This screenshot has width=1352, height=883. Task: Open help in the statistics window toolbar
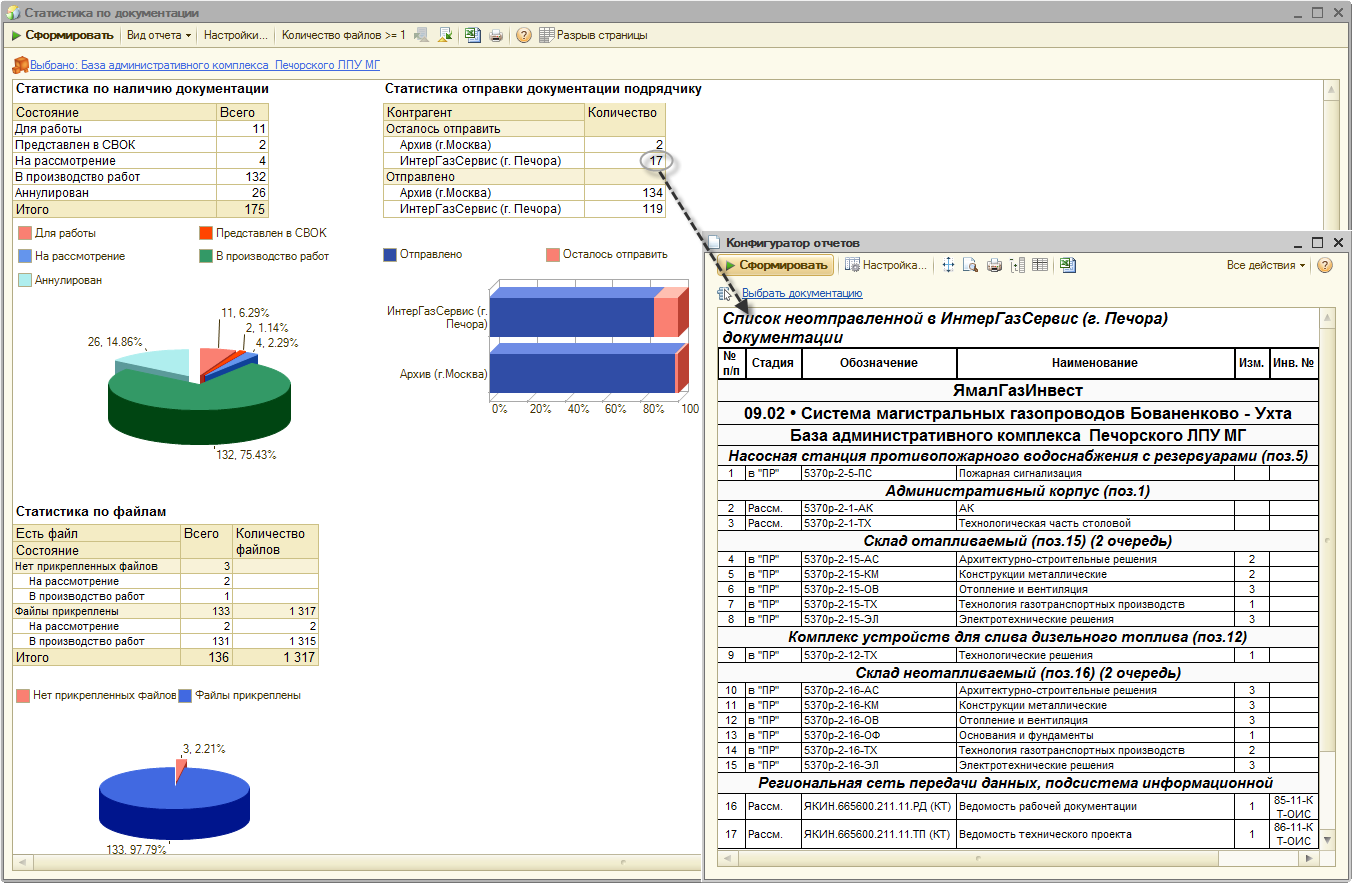tap(523, 35)
